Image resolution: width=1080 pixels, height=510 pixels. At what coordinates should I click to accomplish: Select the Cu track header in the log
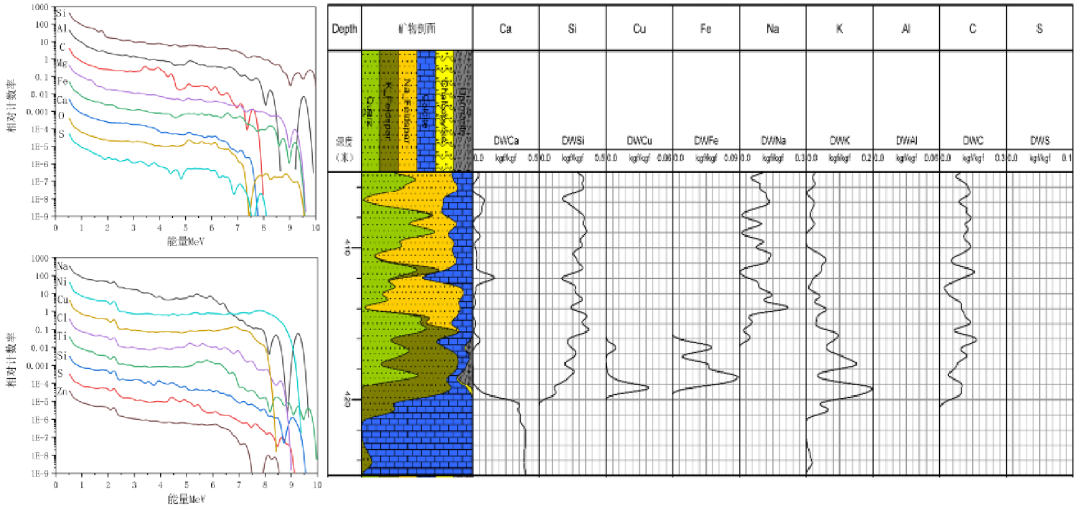(x=638, y=28)
